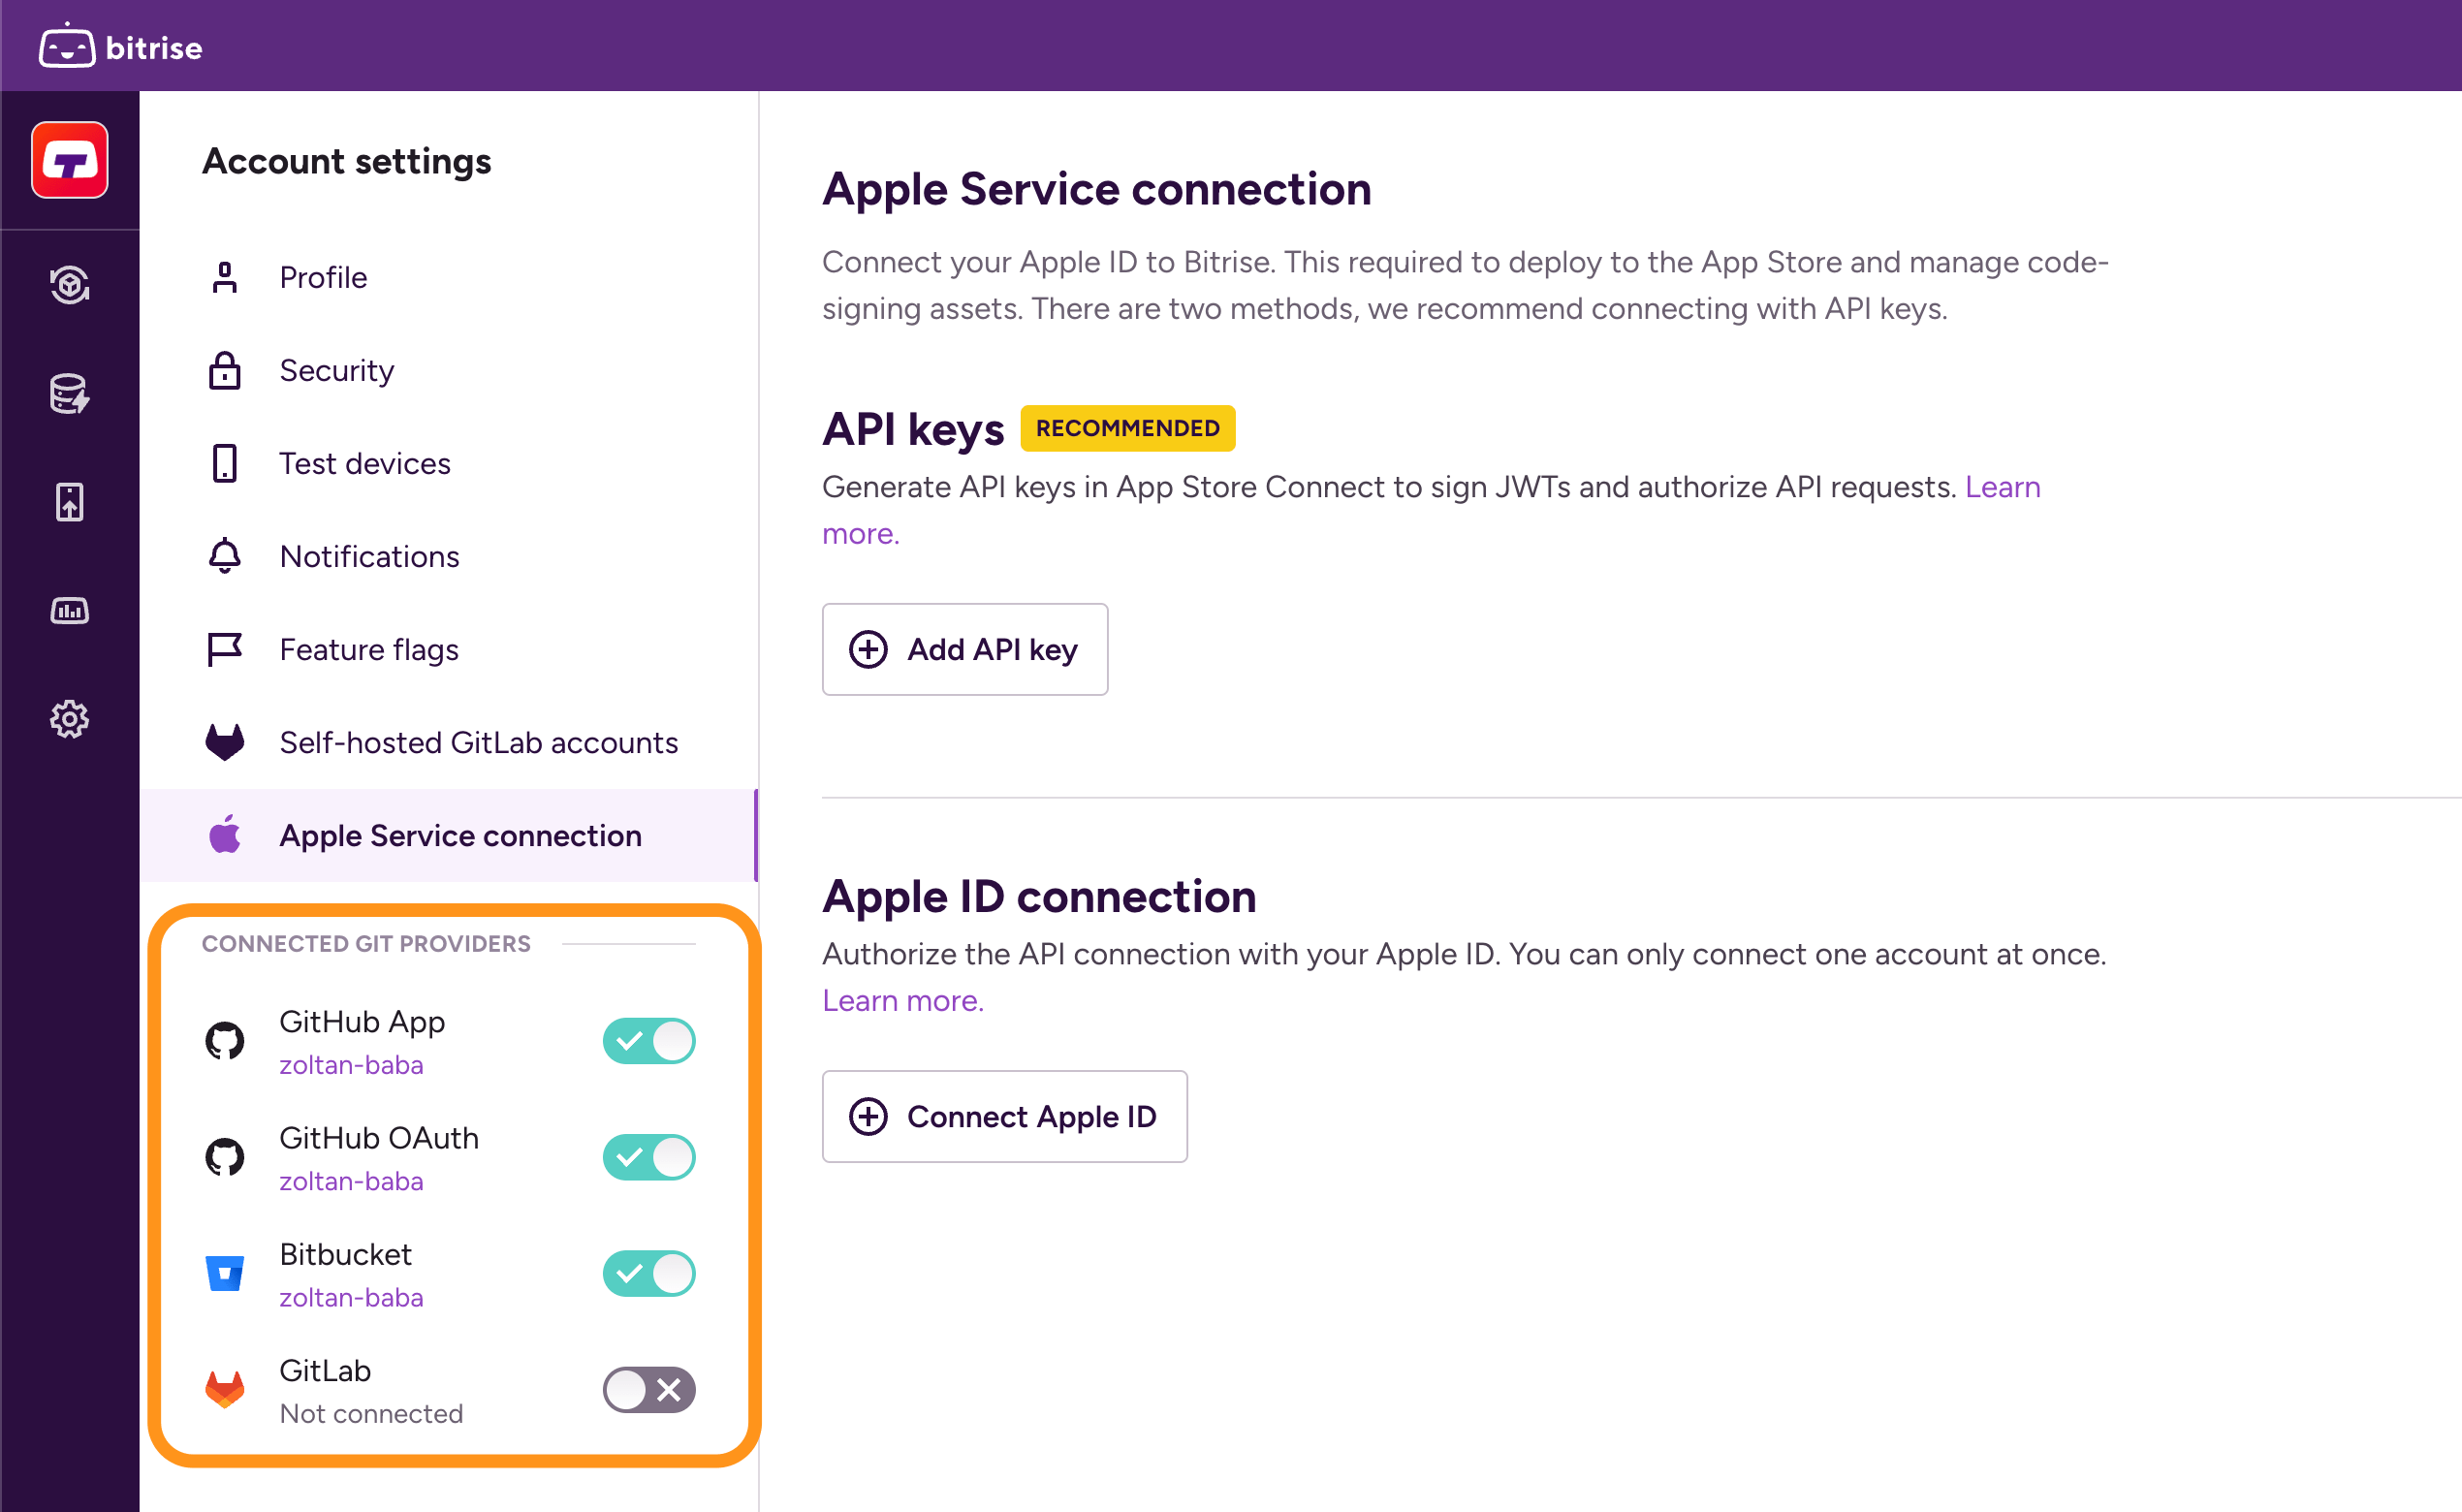Click the API keys heading

coord(913,429)
